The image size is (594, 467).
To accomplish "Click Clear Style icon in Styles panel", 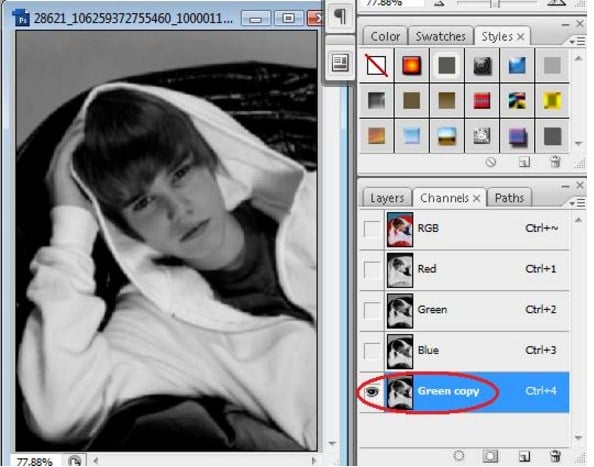I will pyautogui.click(x=491, y=162).
